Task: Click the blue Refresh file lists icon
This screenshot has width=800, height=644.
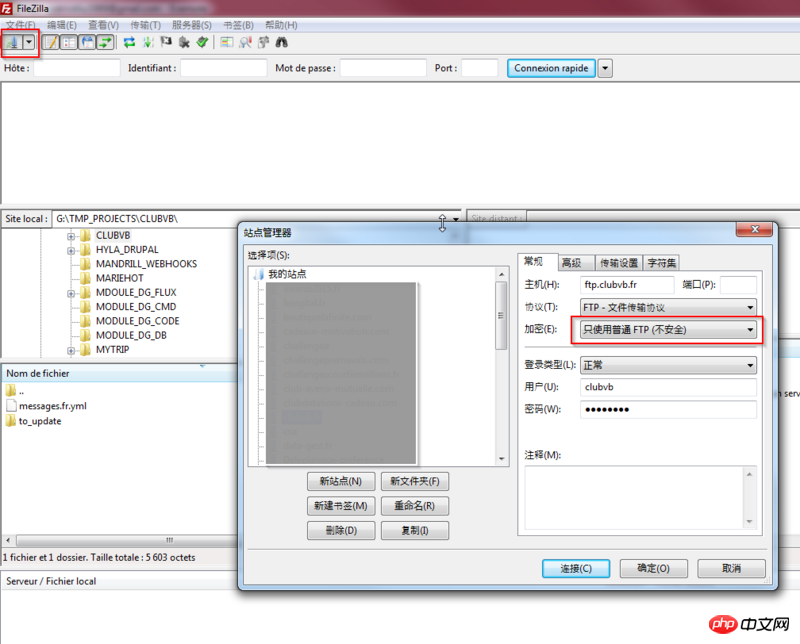Action: tap(130, 42)
